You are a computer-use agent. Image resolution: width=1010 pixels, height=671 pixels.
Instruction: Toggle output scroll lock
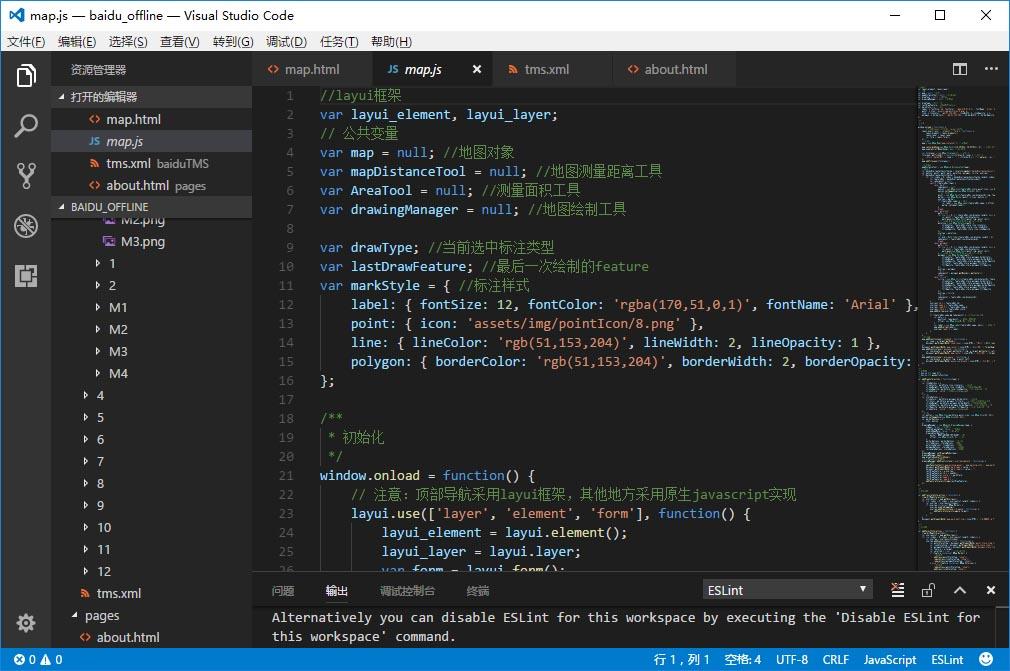[x=928, y=590]
